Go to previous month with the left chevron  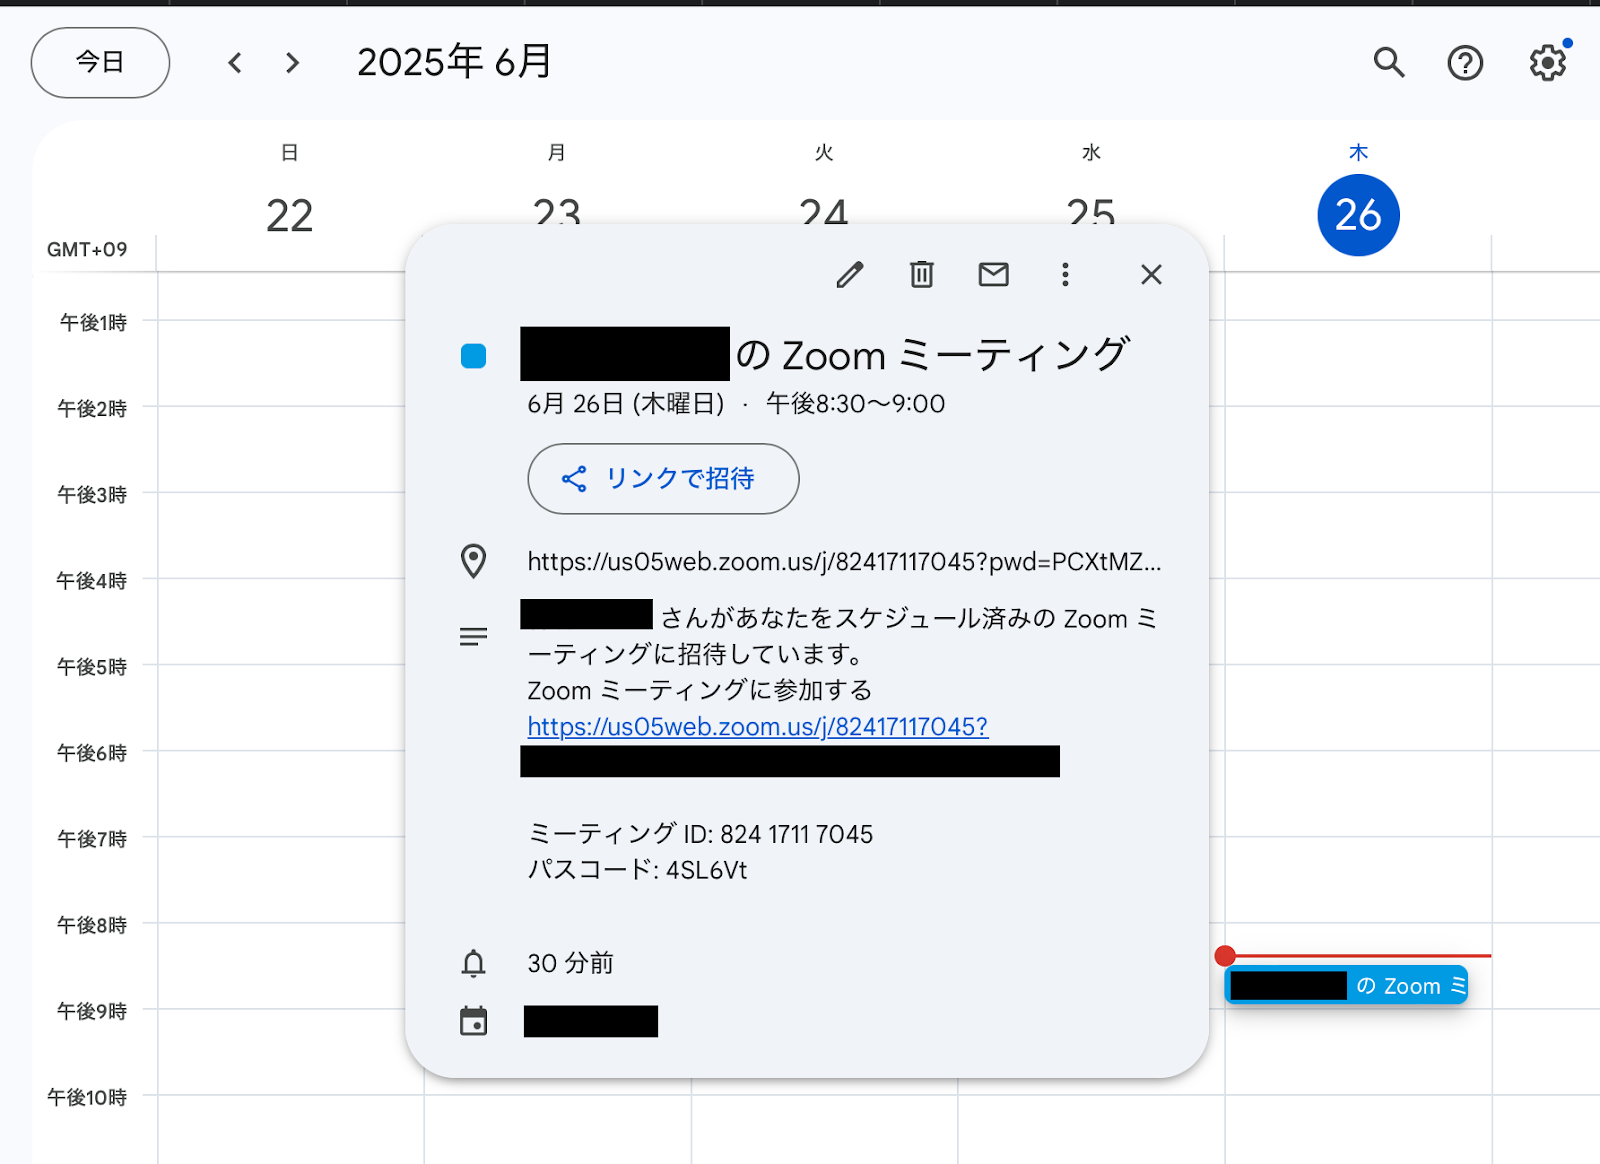pyautogui.click(x=235, y=62)
